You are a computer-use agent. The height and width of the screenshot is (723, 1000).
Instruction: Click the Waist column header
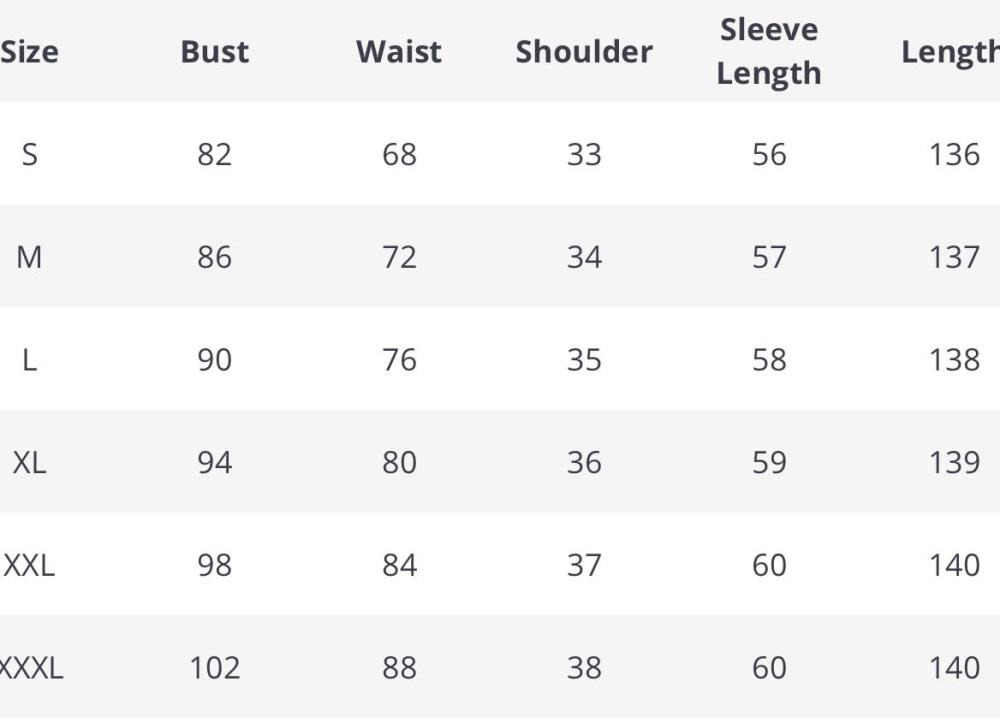399,52
